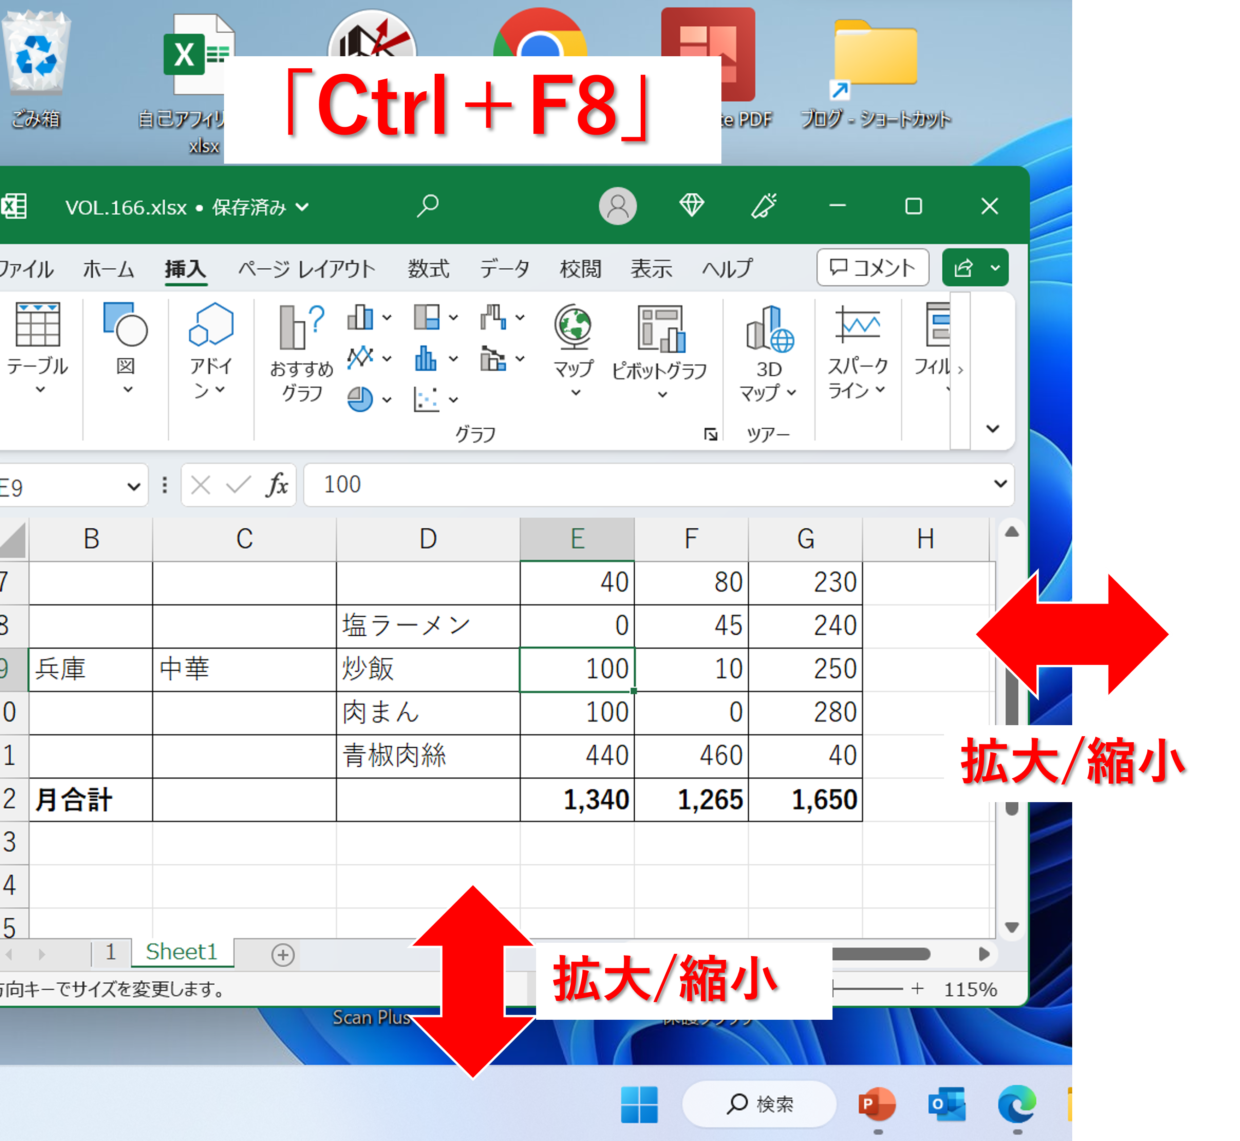Open Microsoft Edge from the taskbar

tap(1017, 1105)
